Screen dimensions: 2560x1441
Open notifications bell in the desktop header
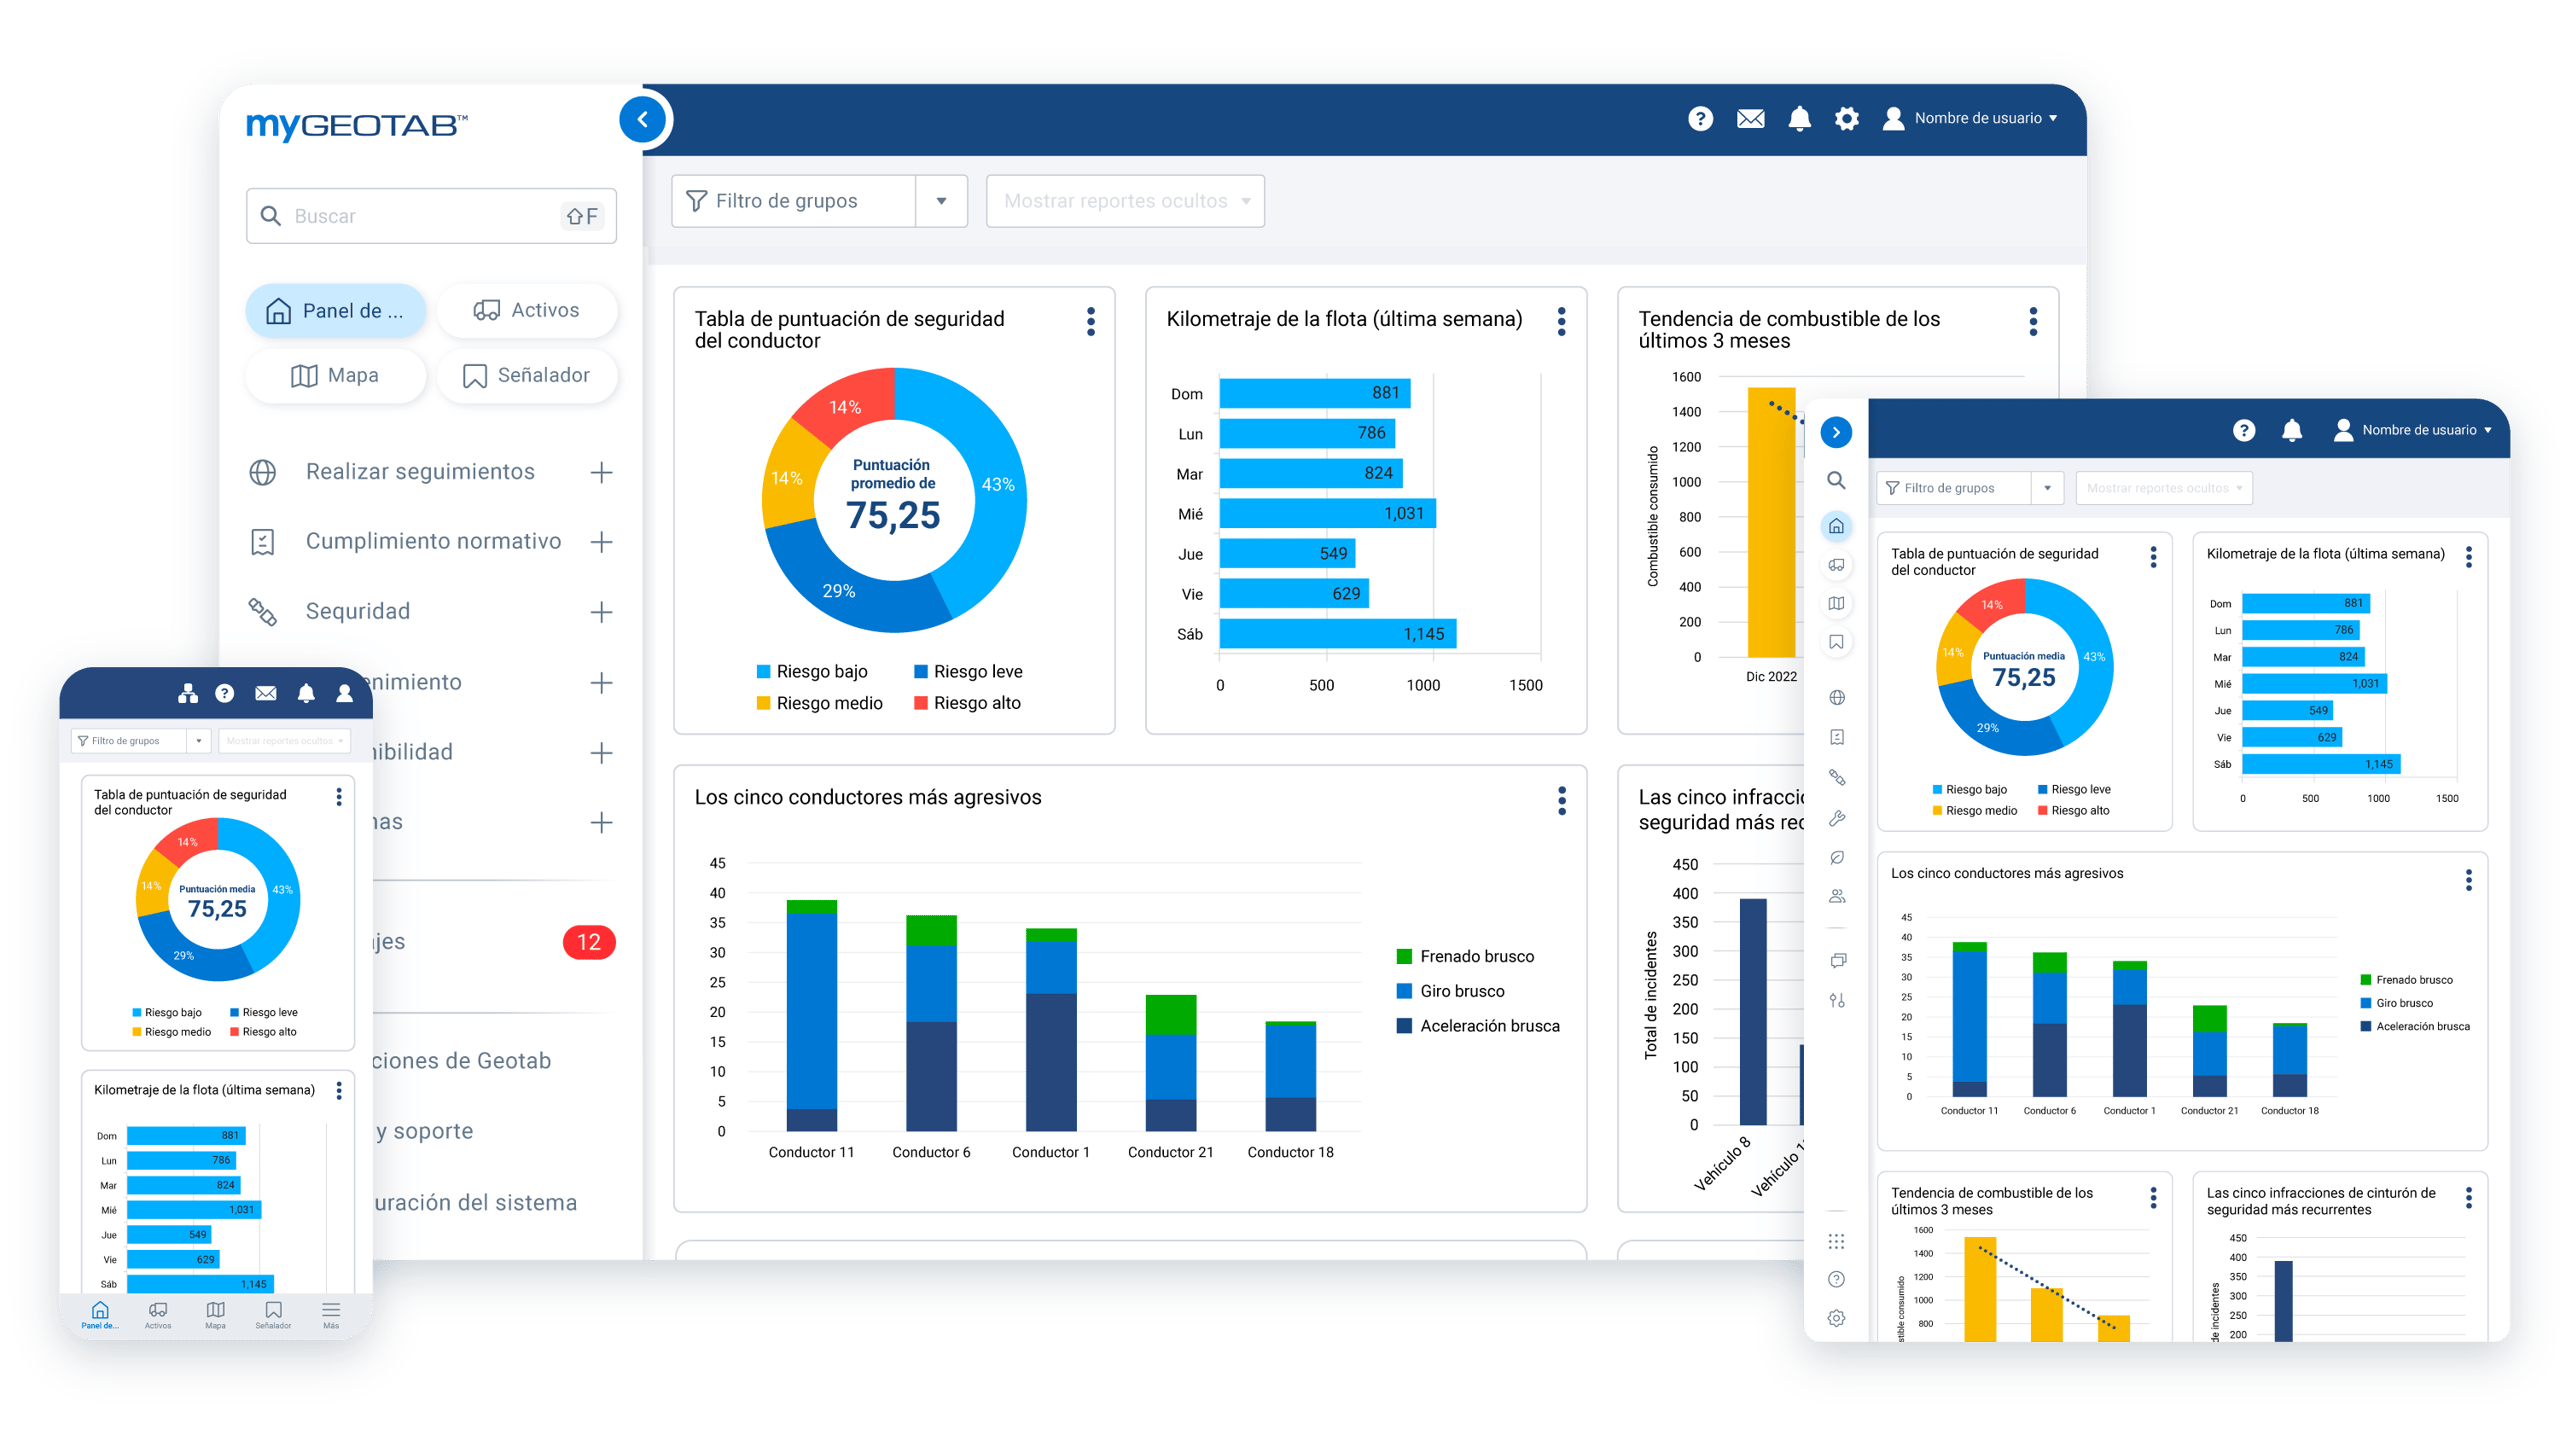pyautogui.click(x=1798, y=119)
